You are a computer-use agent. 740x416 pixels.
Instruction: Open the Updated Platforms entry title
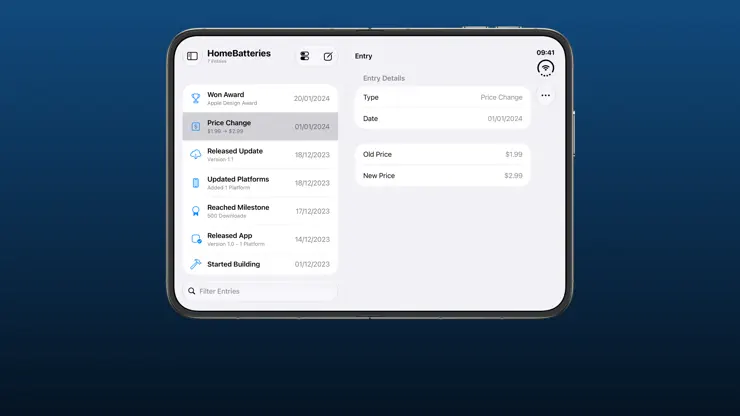[x=238, y=179]
